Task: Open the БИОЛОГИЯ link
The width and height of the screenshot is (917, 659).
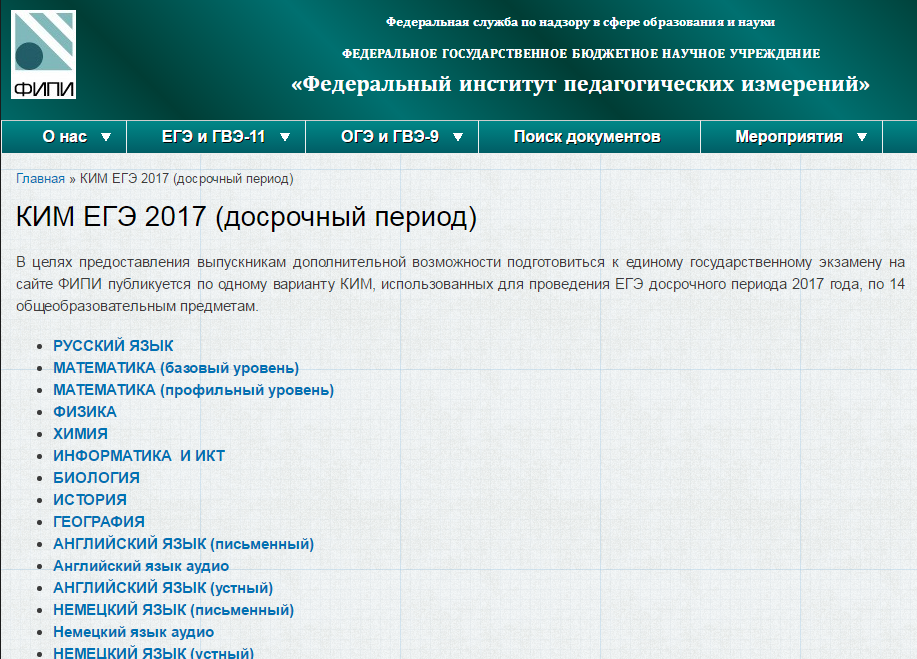Action: click(x=96, y=478)
